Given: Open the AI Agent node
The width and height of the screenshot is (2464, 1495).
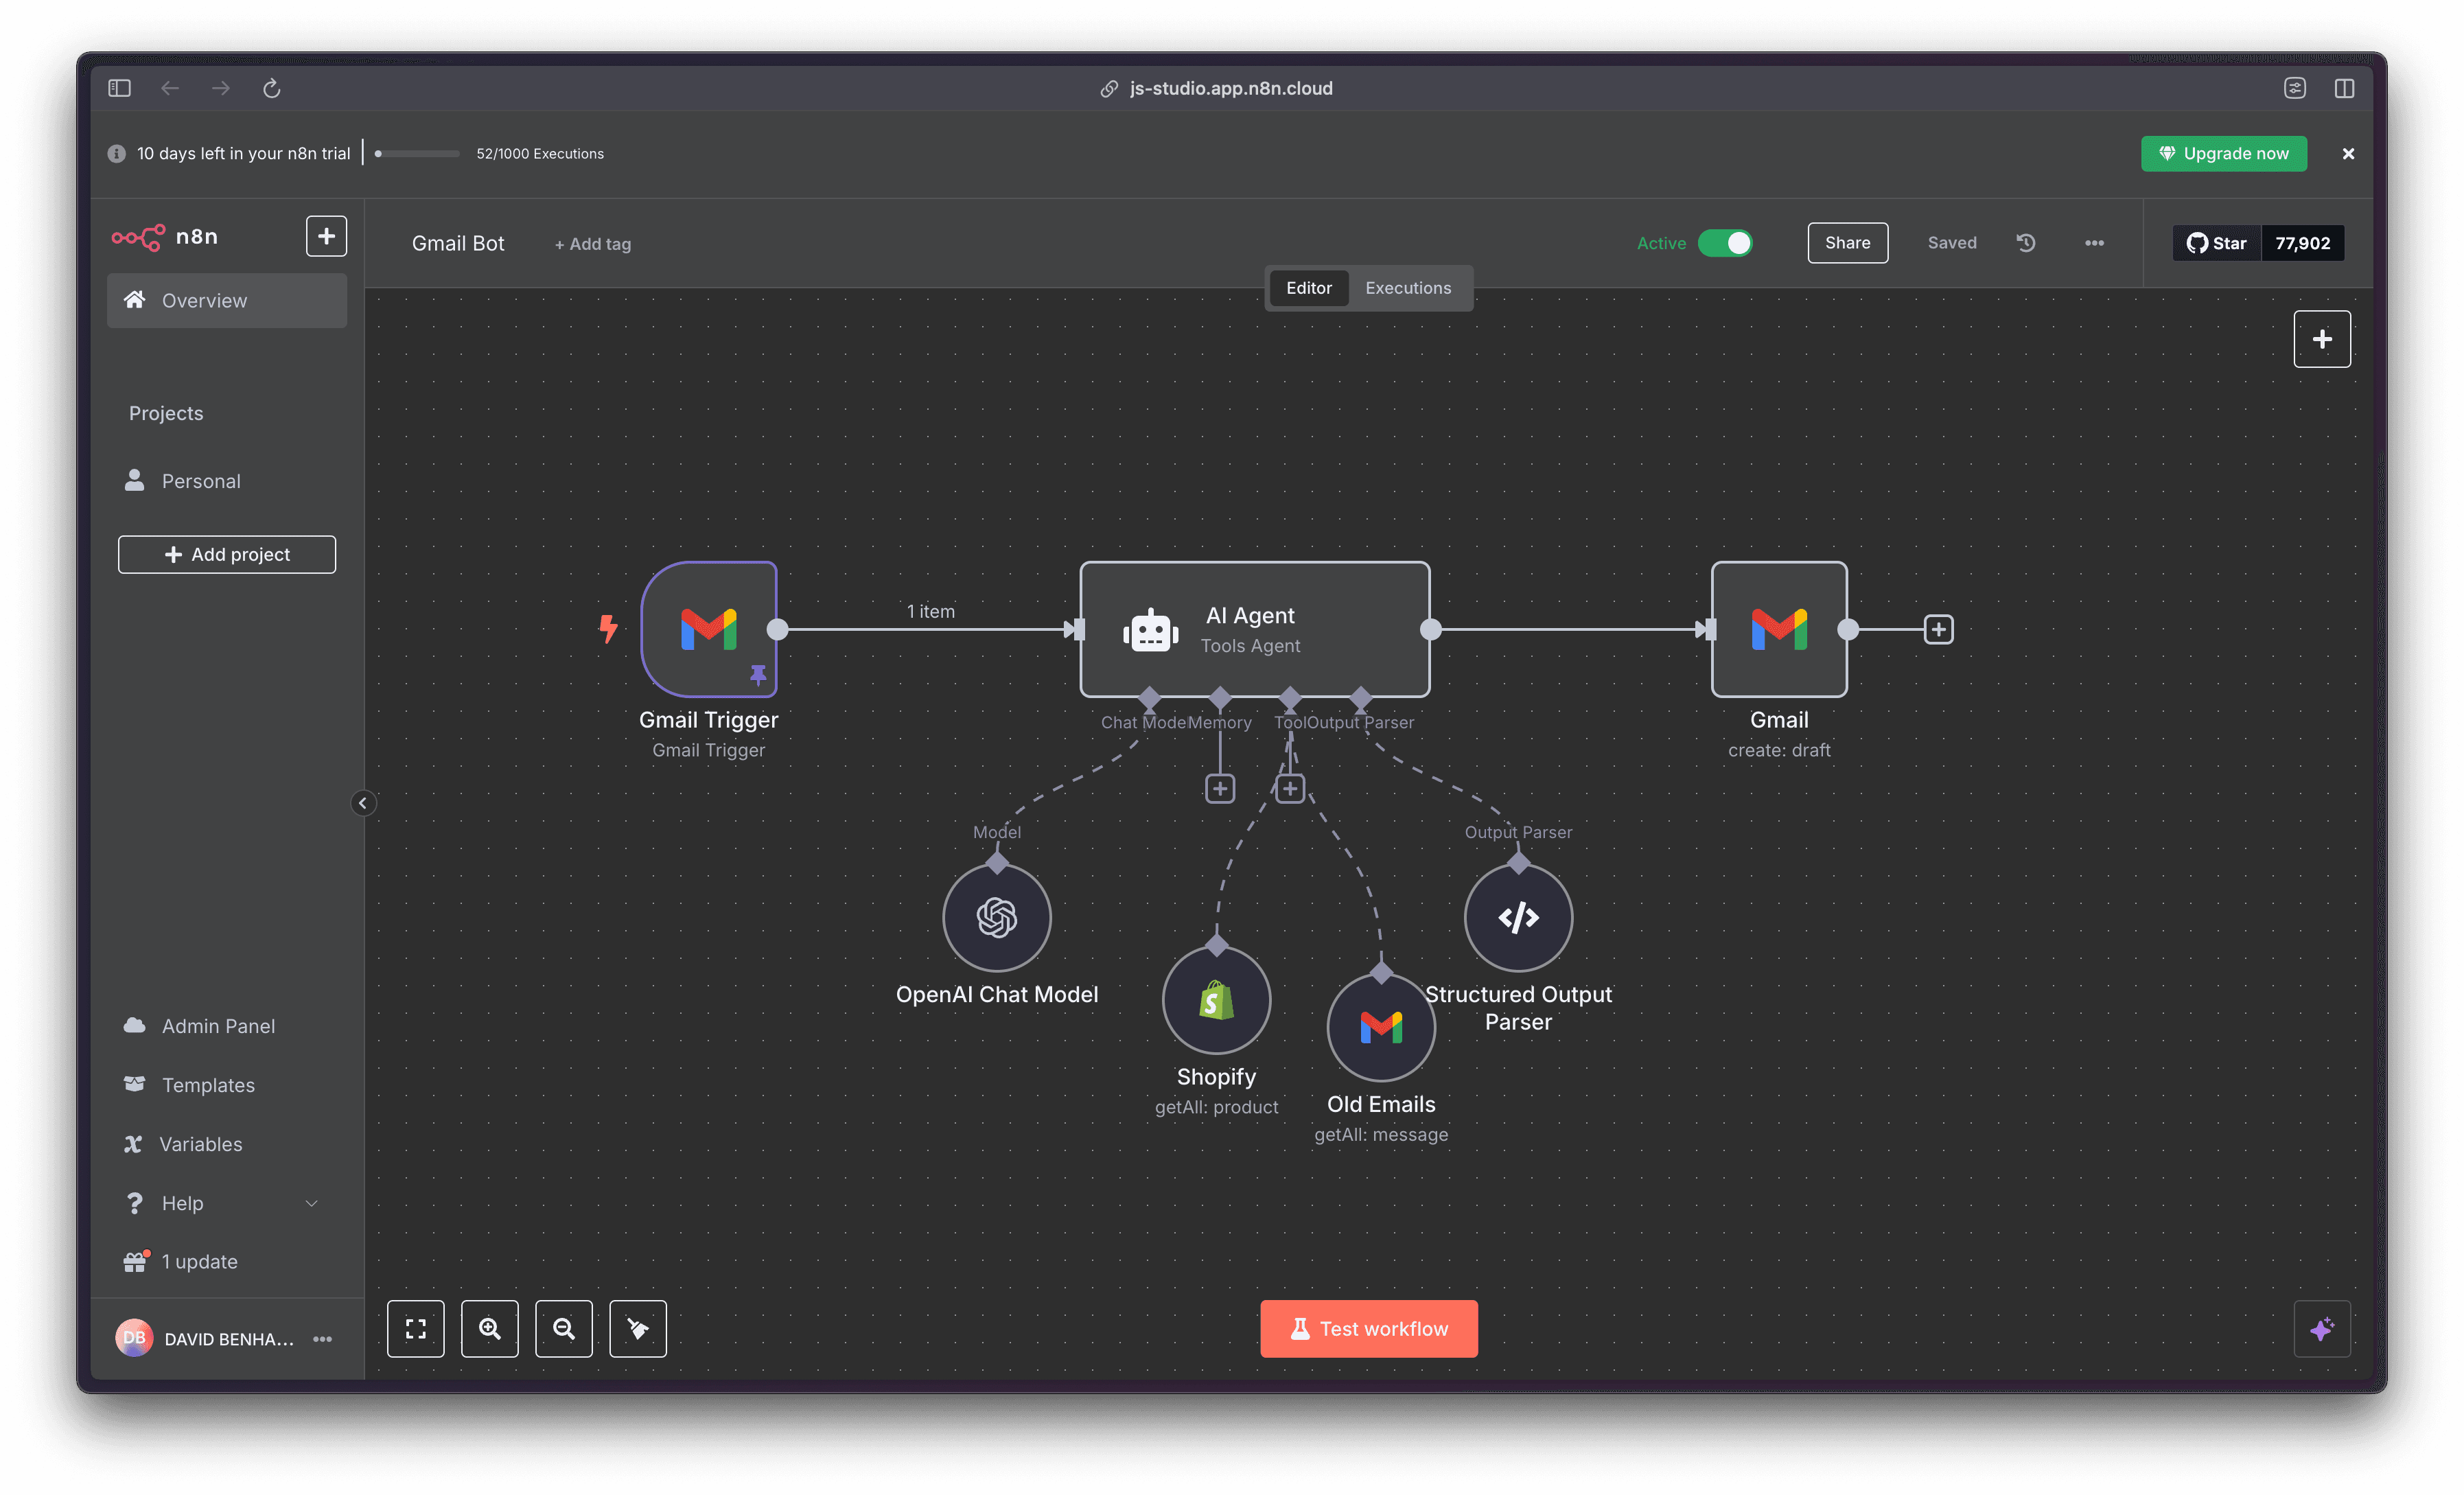Looking at the screenshot, I should [1255, 629].
